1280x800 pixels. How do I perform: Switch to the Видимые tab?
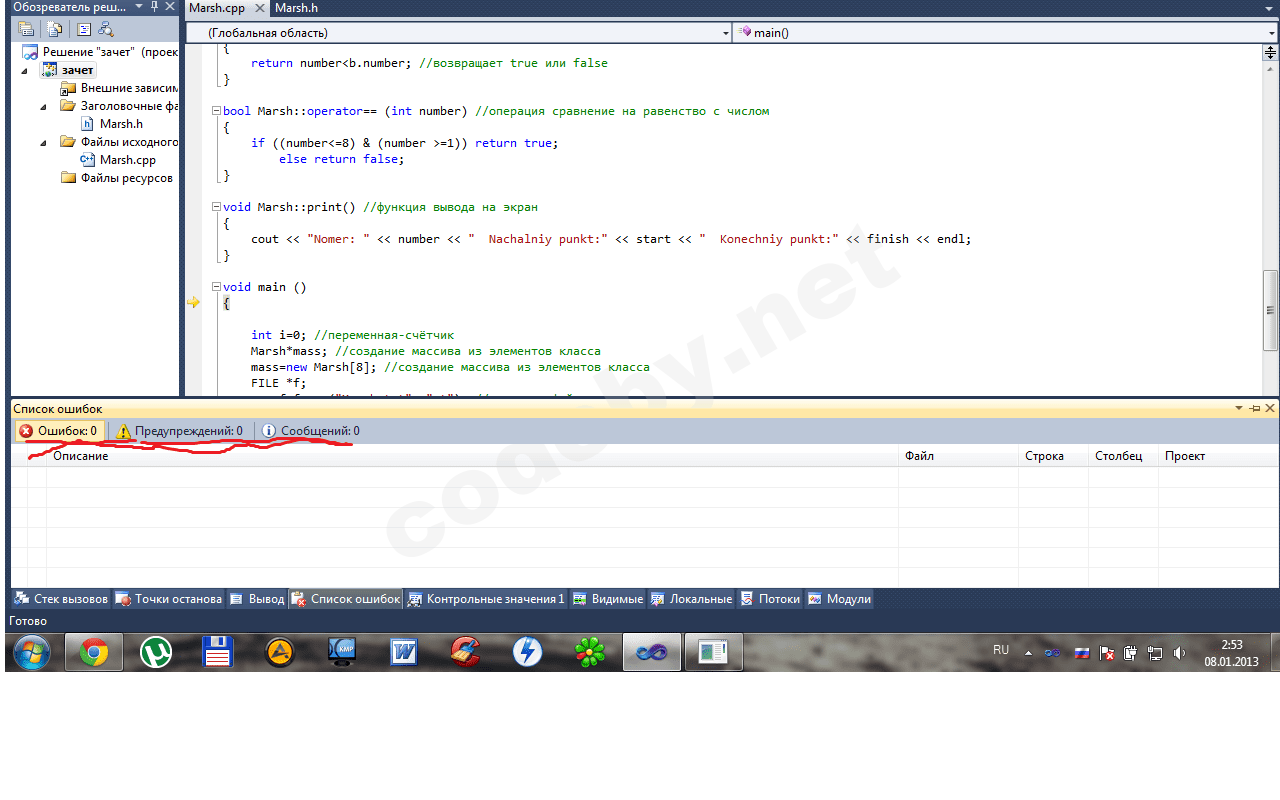pos(607,599)
